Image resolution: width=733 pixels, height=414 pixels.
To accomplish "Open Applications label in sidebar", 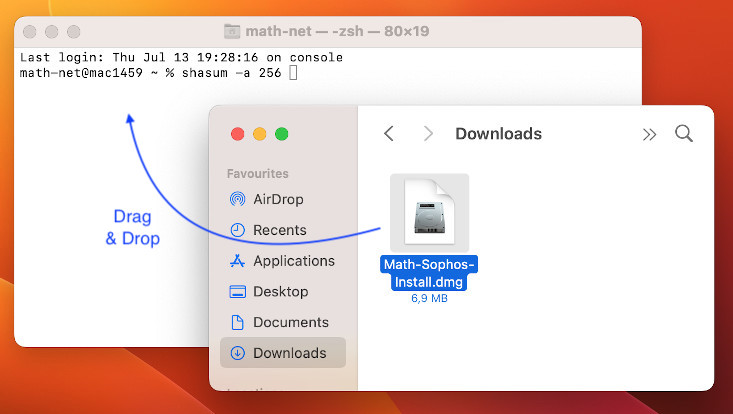I will [294, 261].
